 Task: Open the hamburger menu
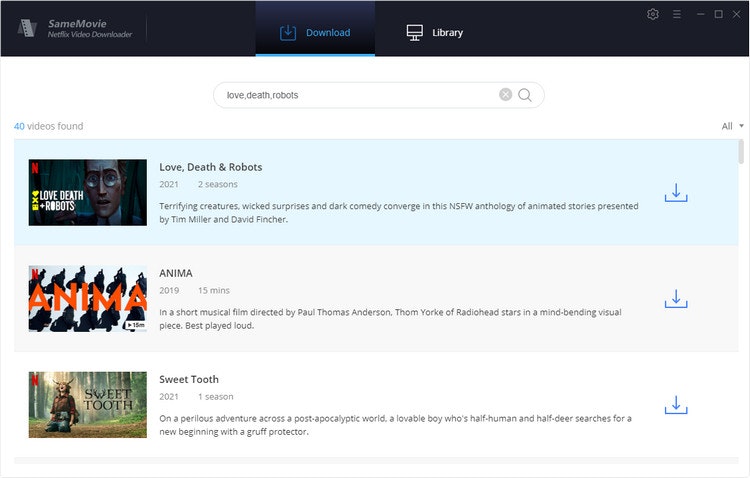[x=677, y=14]
